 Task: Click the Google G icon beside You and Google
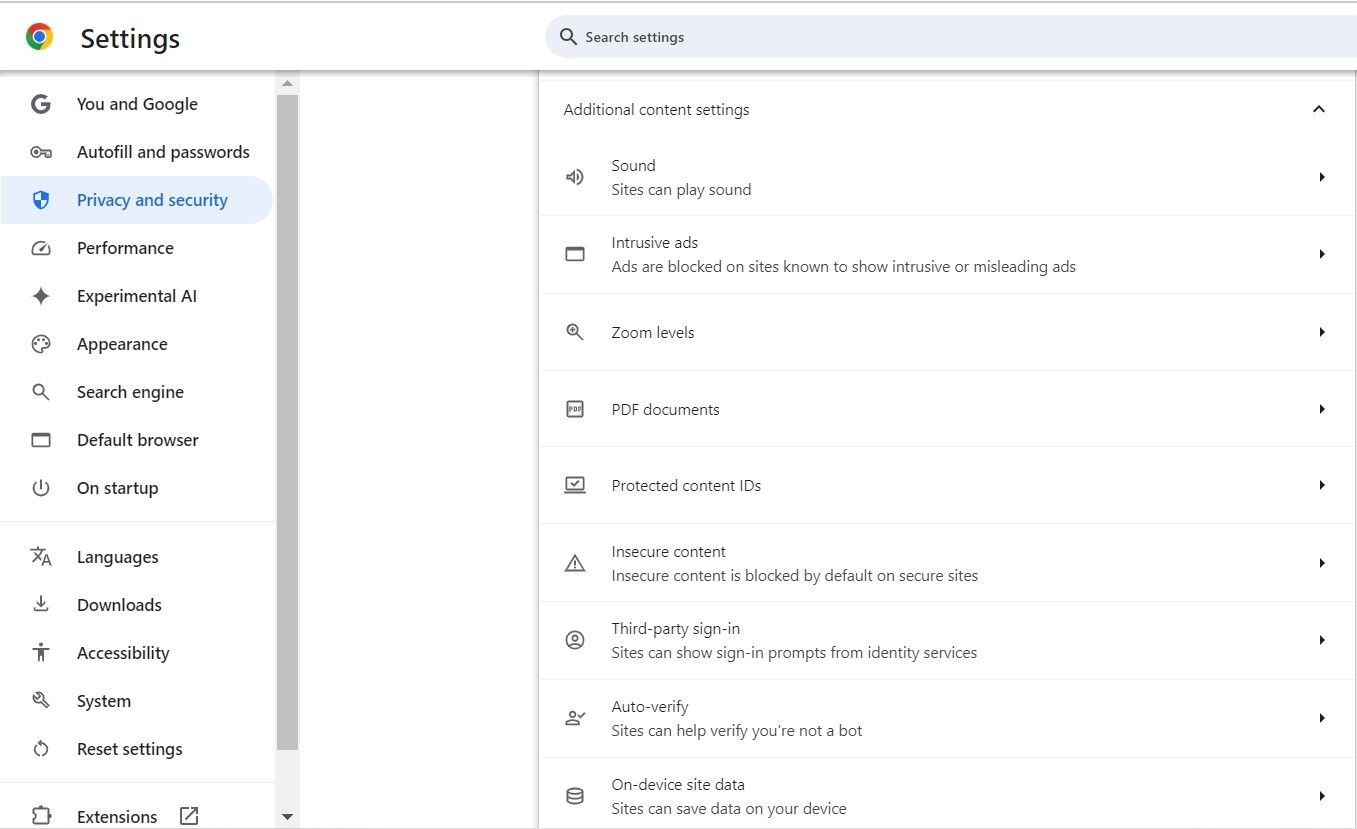pyautogui.click(x=41, y=104)
